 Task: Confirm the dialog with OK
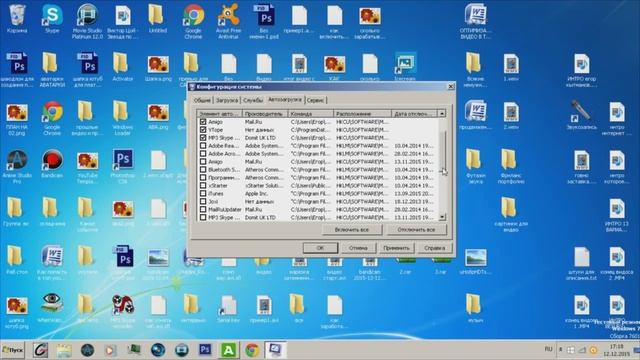point(320,248)
